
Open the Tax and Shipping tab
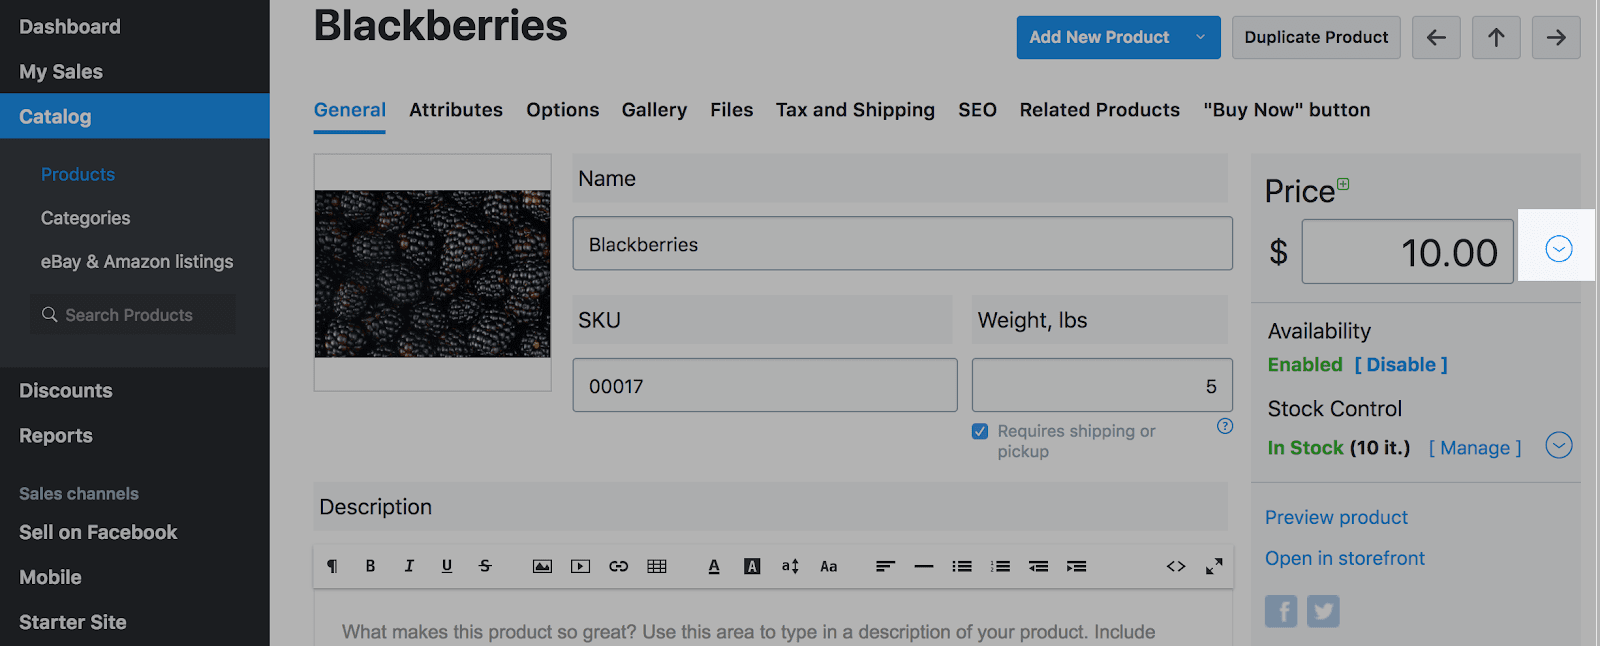855,110
